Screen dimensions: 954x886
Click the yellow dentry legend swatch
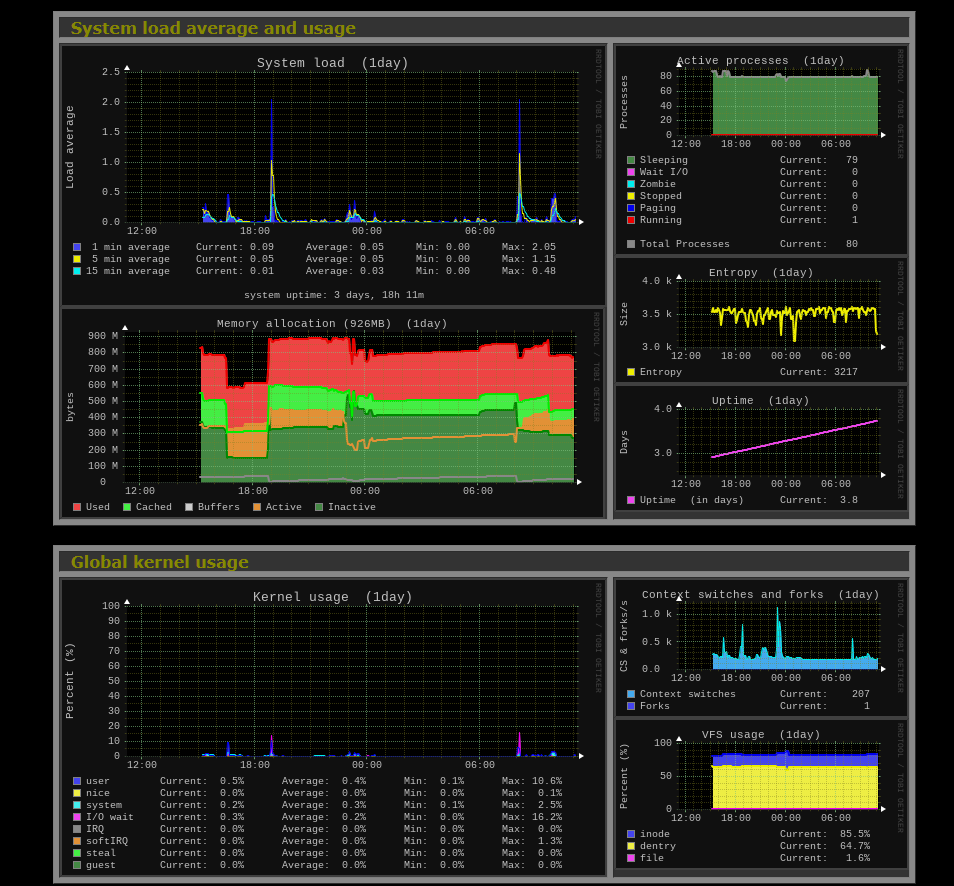coord(631,846)
